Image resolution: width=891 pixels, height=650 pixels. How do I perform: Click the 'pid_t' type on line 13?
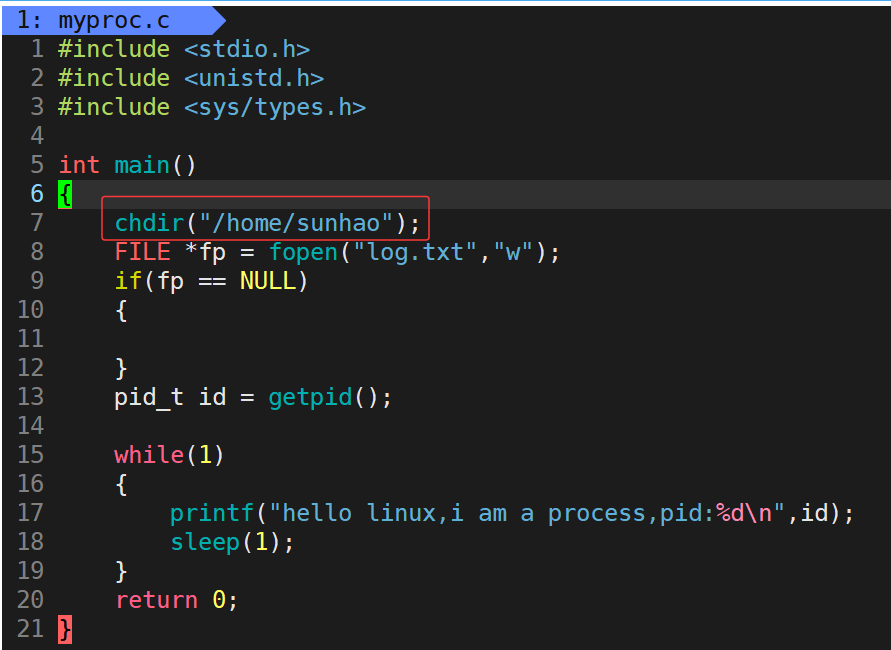click(x=149, y=397)
